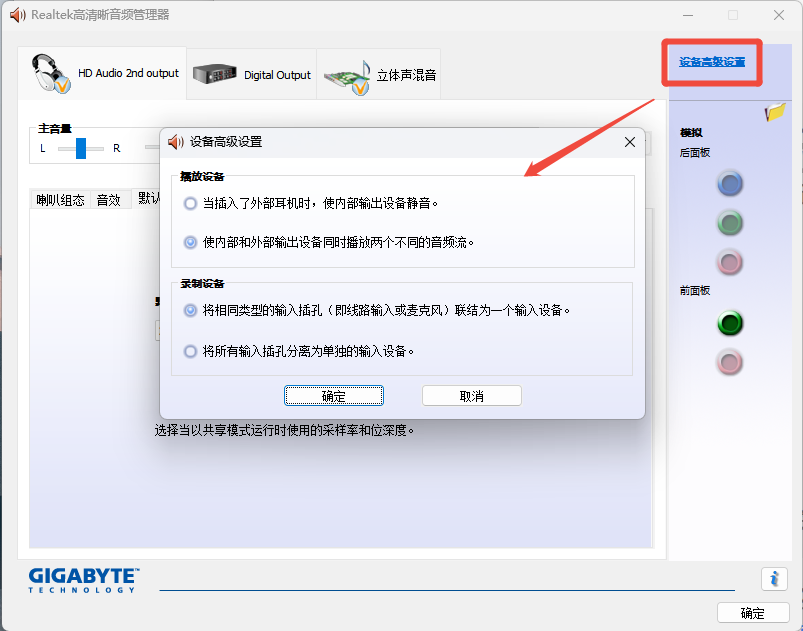This screenshot has width=803, height=631.
Task: Switch to Digital Output tab
Action: click(x=251, y=74)
